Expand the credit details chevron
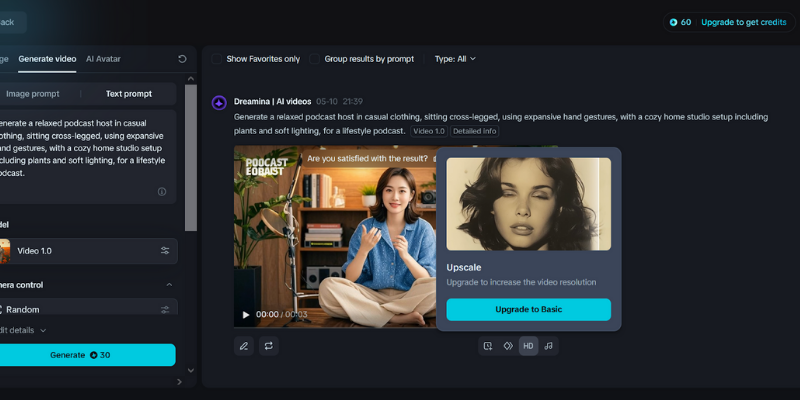This screenshot has height=400, width=800. (x=43, y=331)
